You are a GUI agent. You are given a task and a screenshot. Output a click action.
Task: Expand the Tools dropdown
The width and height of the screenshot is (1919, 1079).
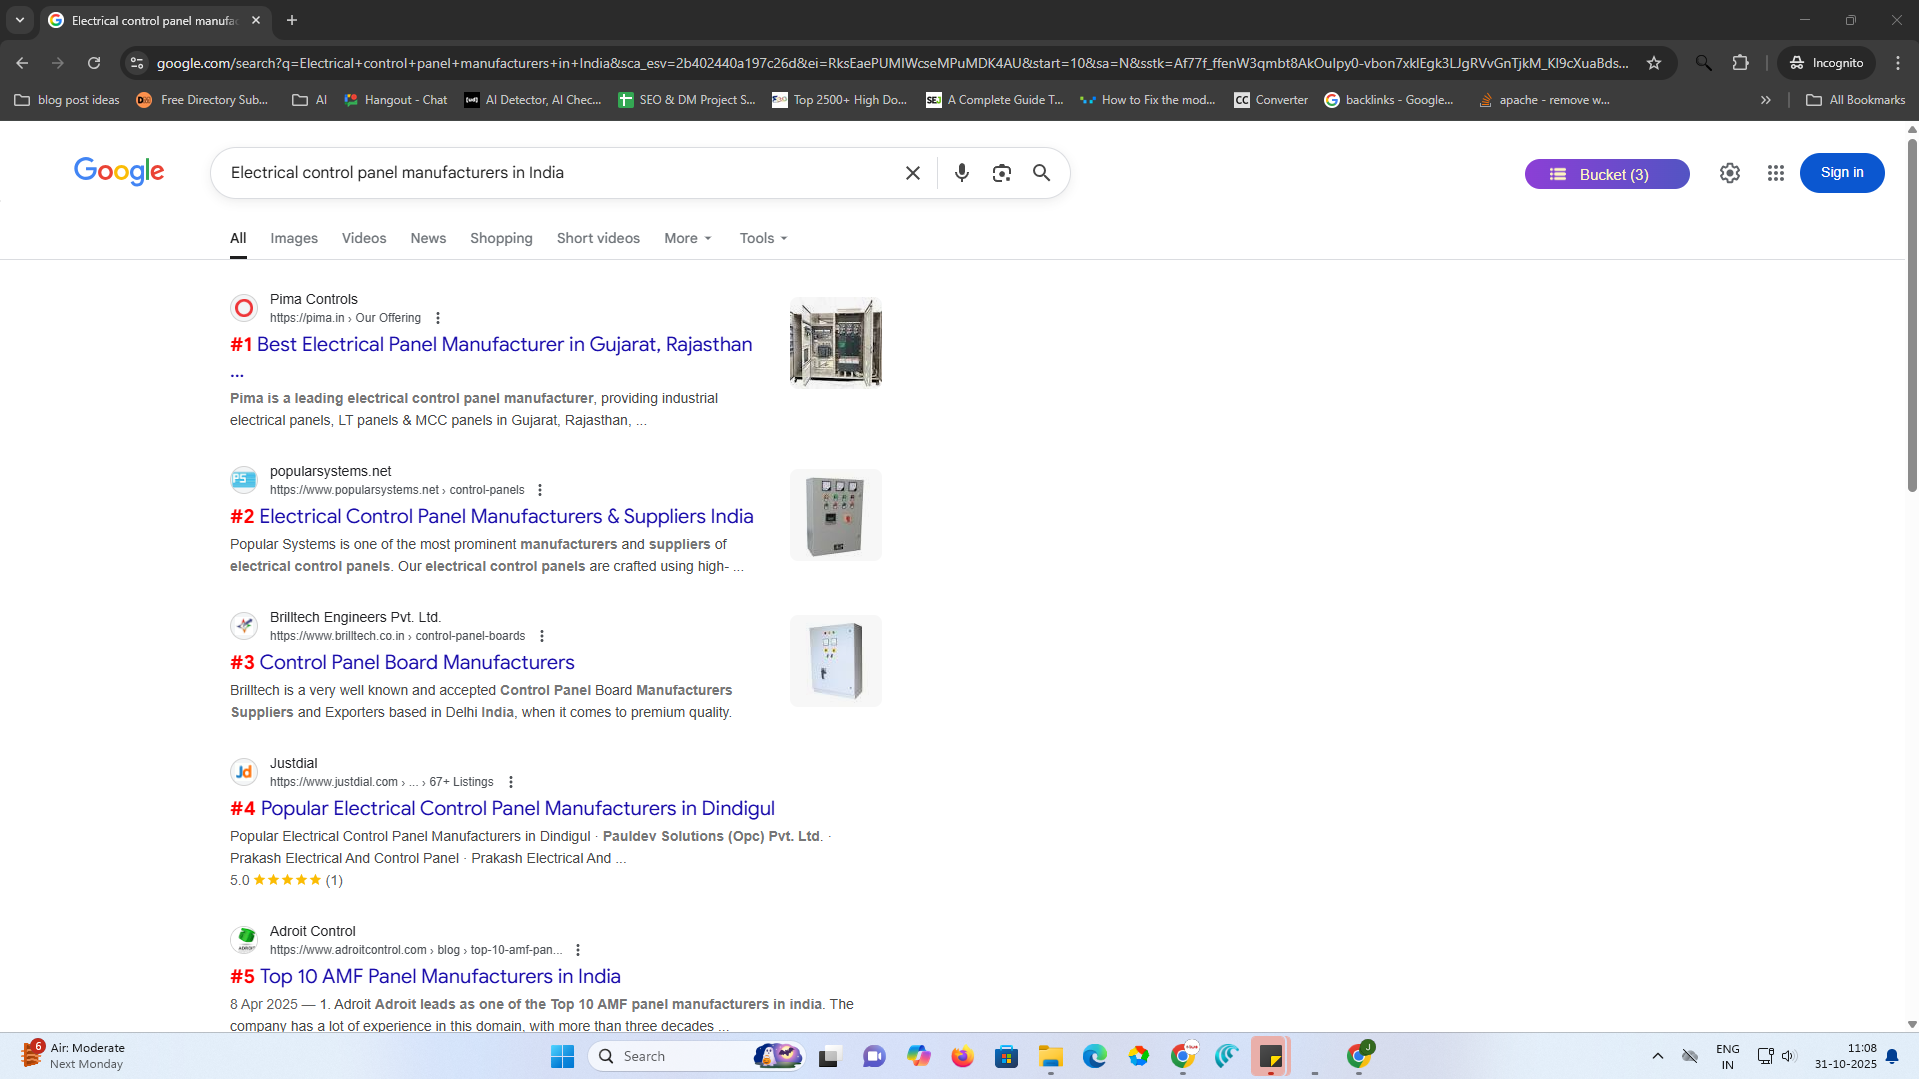click(763, 238)
